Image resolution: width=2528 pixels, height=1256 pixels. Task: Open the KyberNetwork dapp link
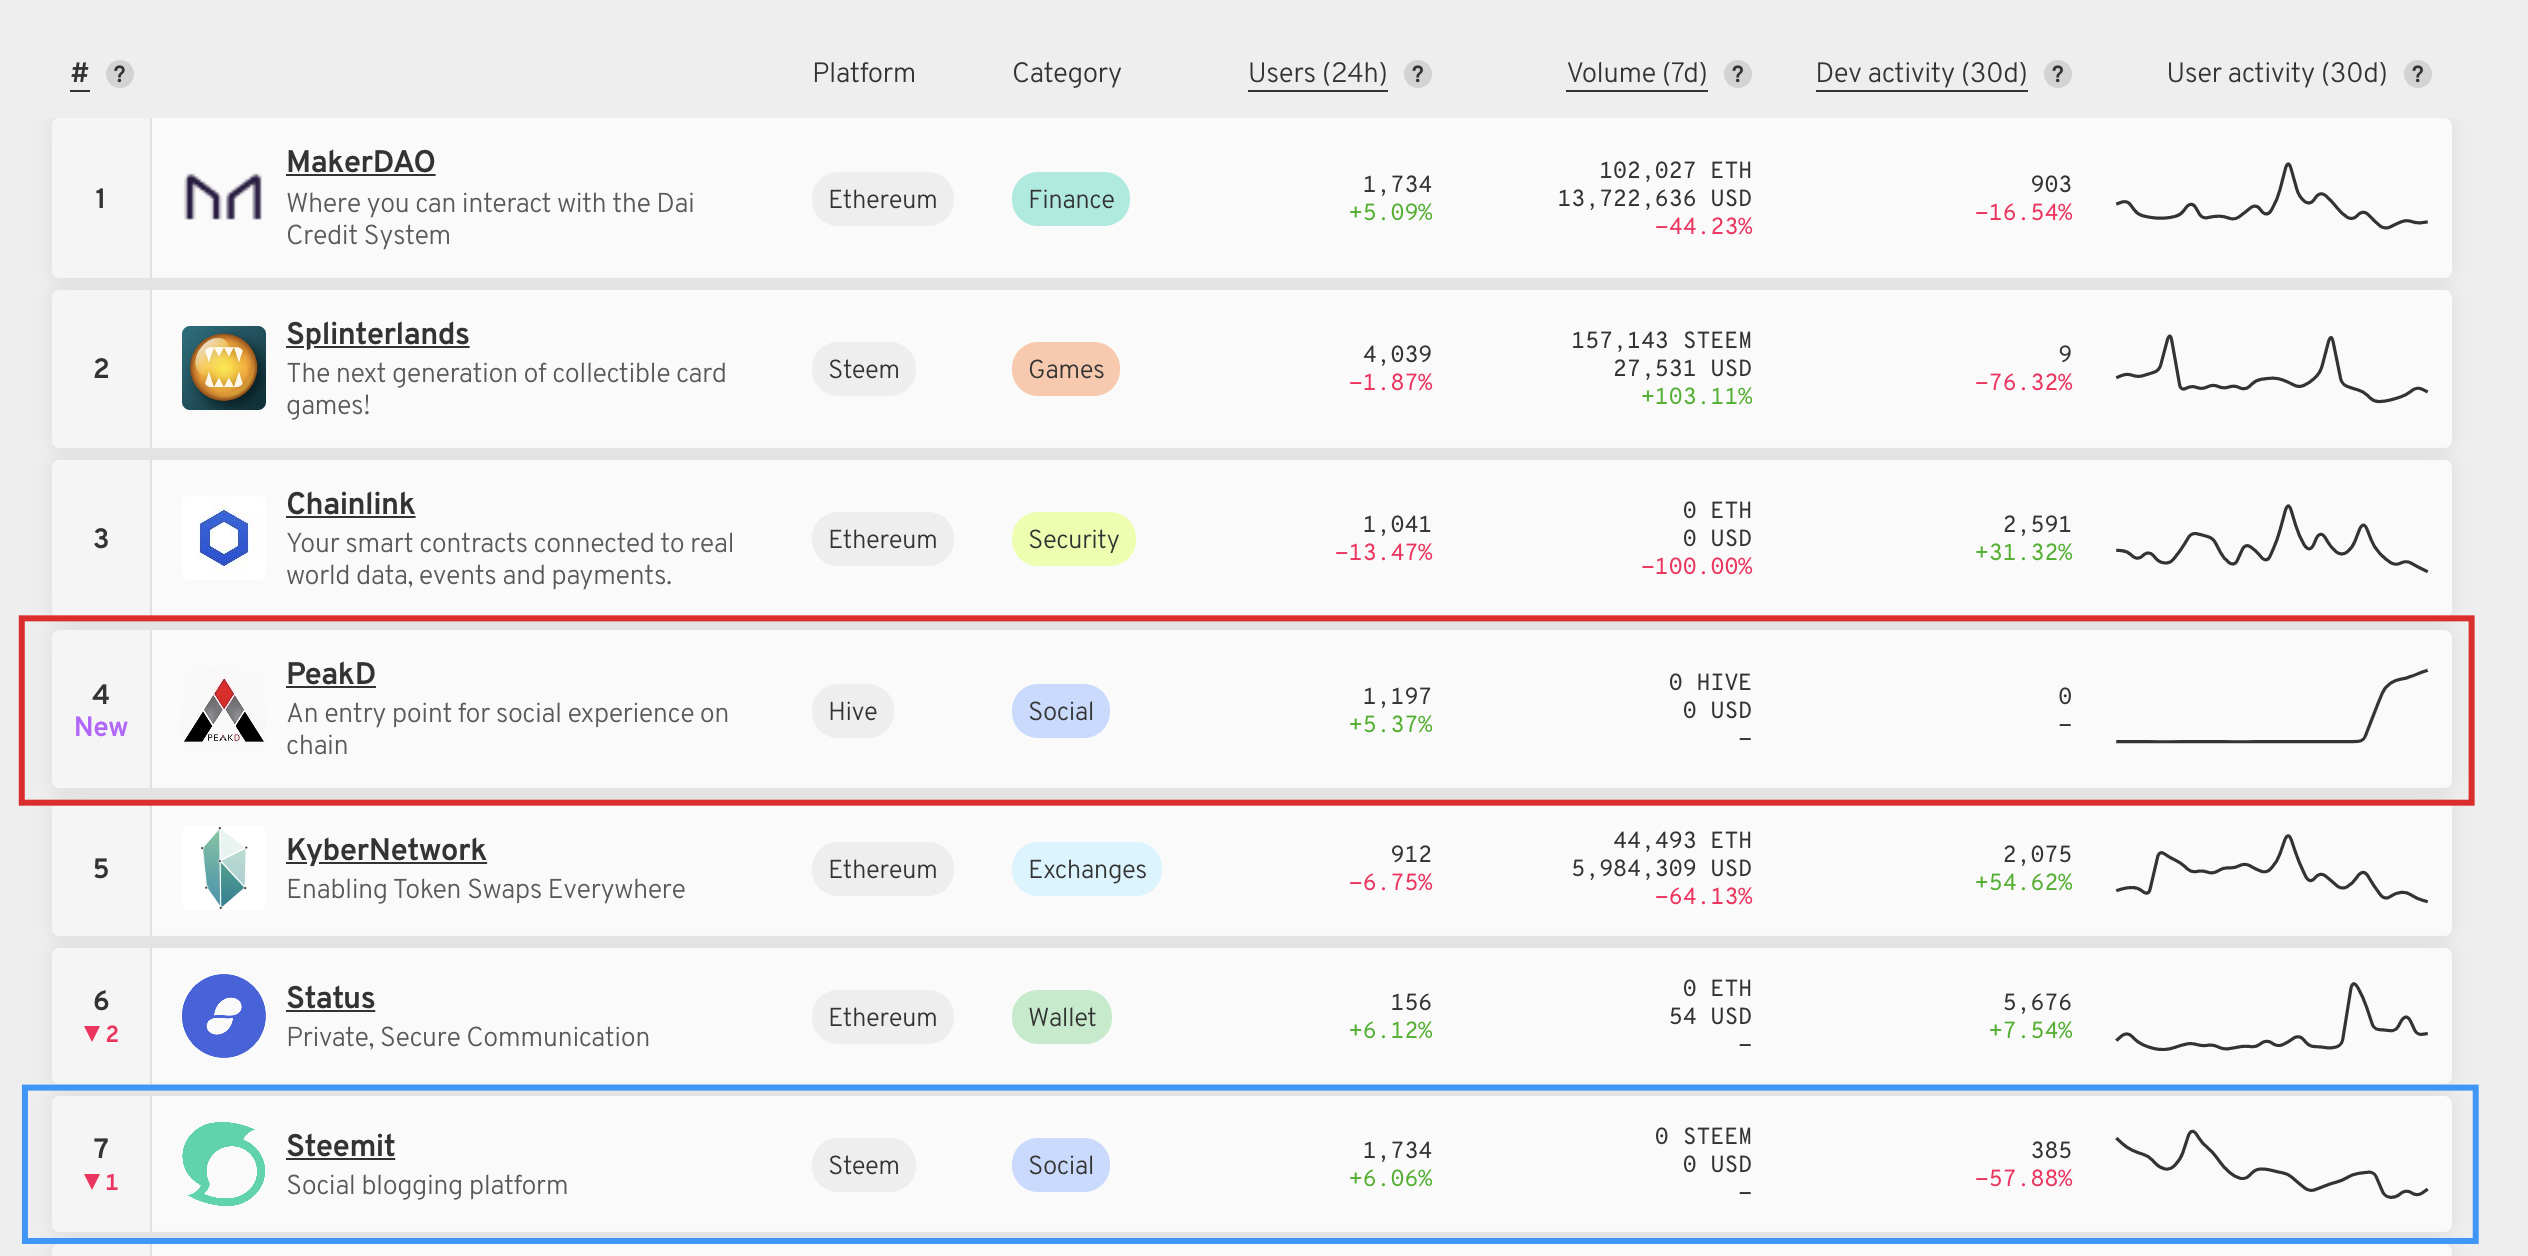pyautogui.click(x=387, y=849)
